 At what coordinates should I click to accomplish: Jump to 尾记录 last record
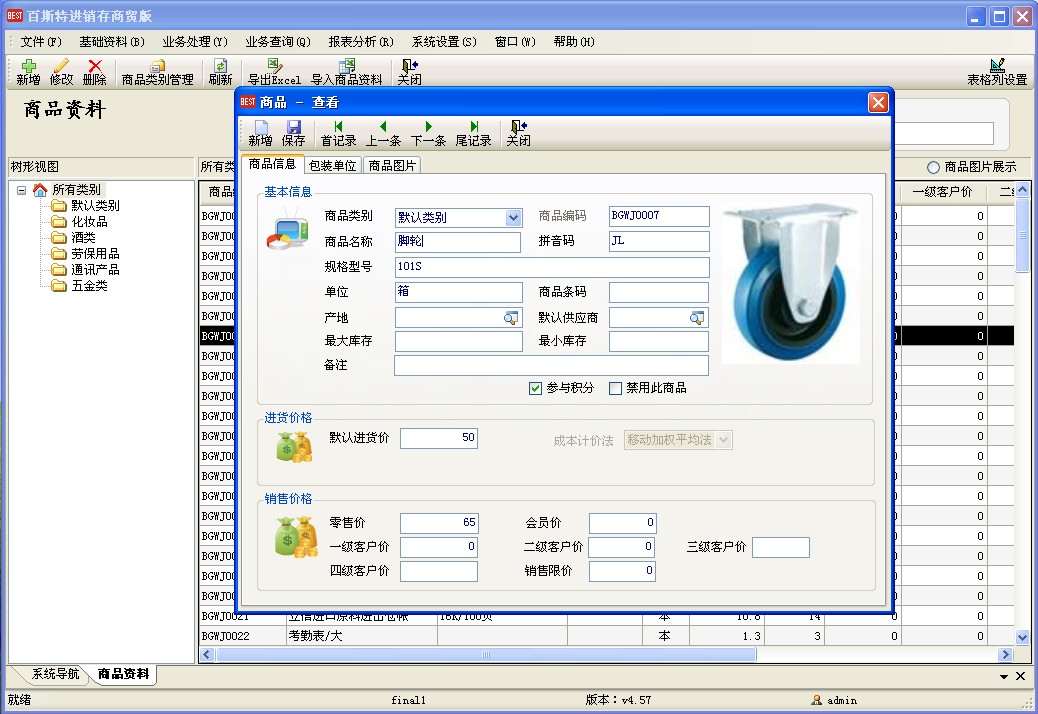click(473, 133)
